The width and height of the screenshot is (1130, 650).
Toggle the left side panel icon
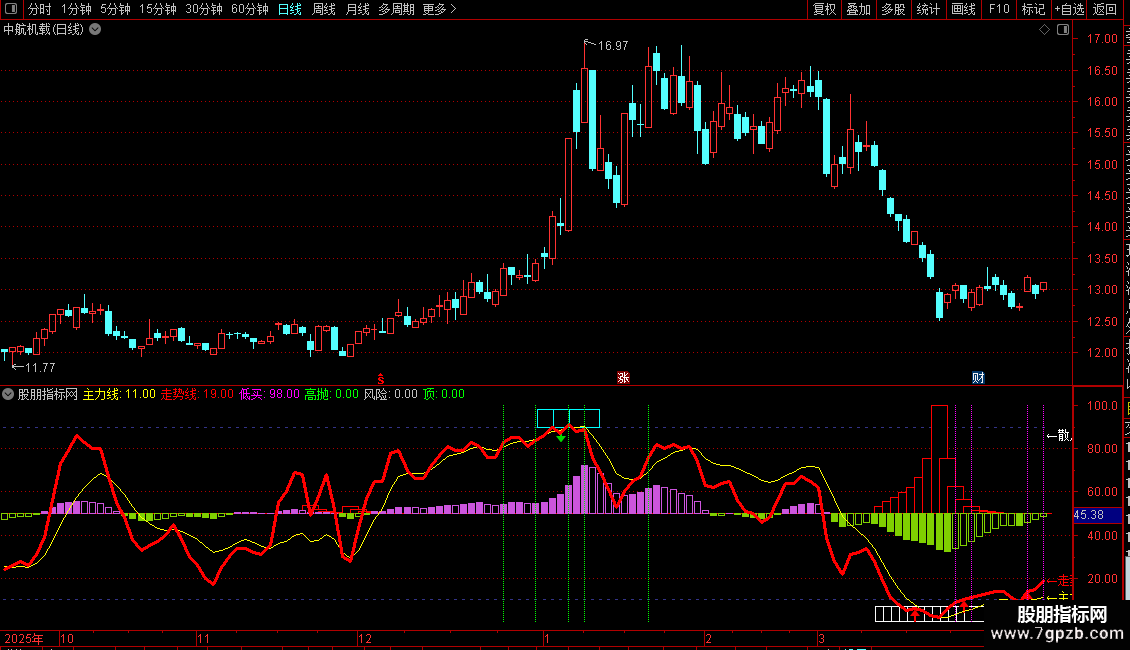[11, 9]
